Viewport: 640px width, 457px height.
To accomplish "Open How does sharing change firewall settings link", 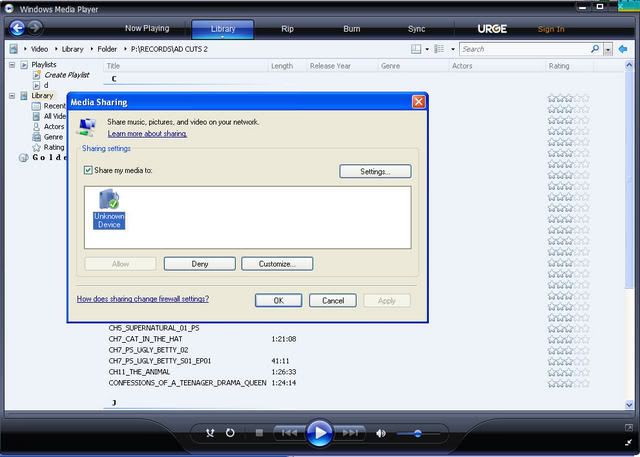I will click(143, 299).
